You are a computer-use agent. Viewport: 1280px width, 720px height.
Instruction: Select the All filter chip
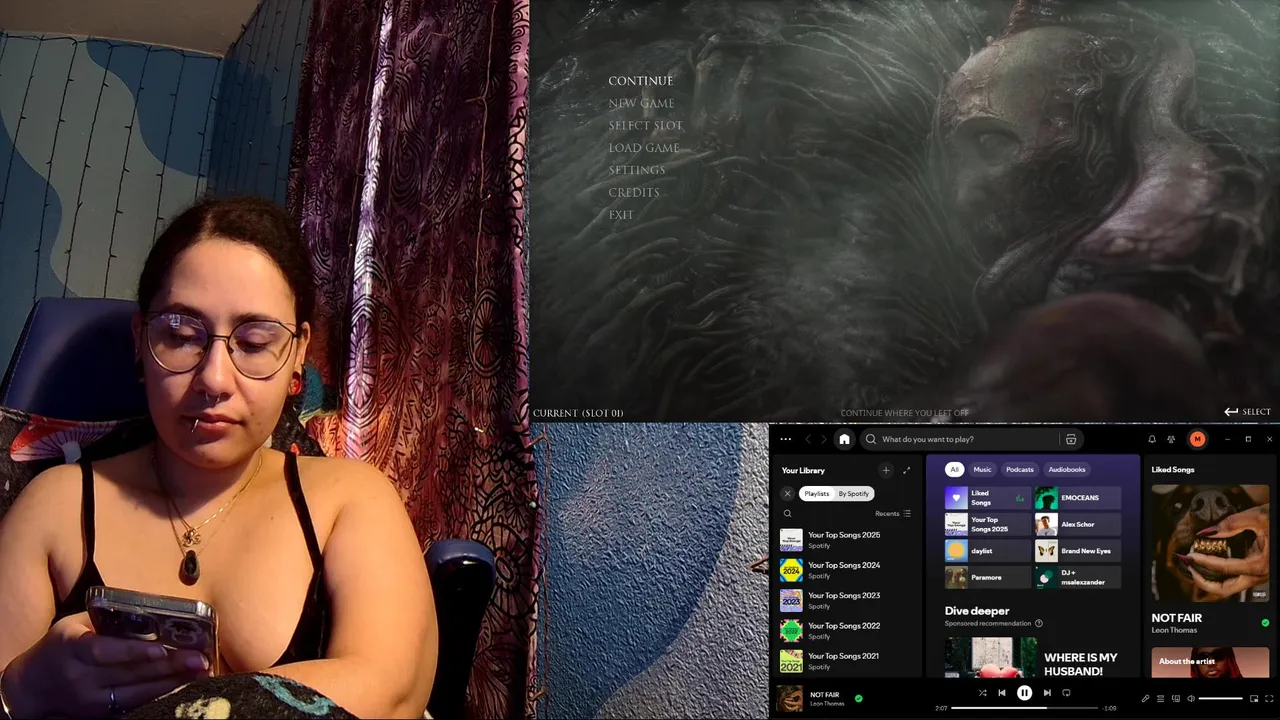click(955, 469)
